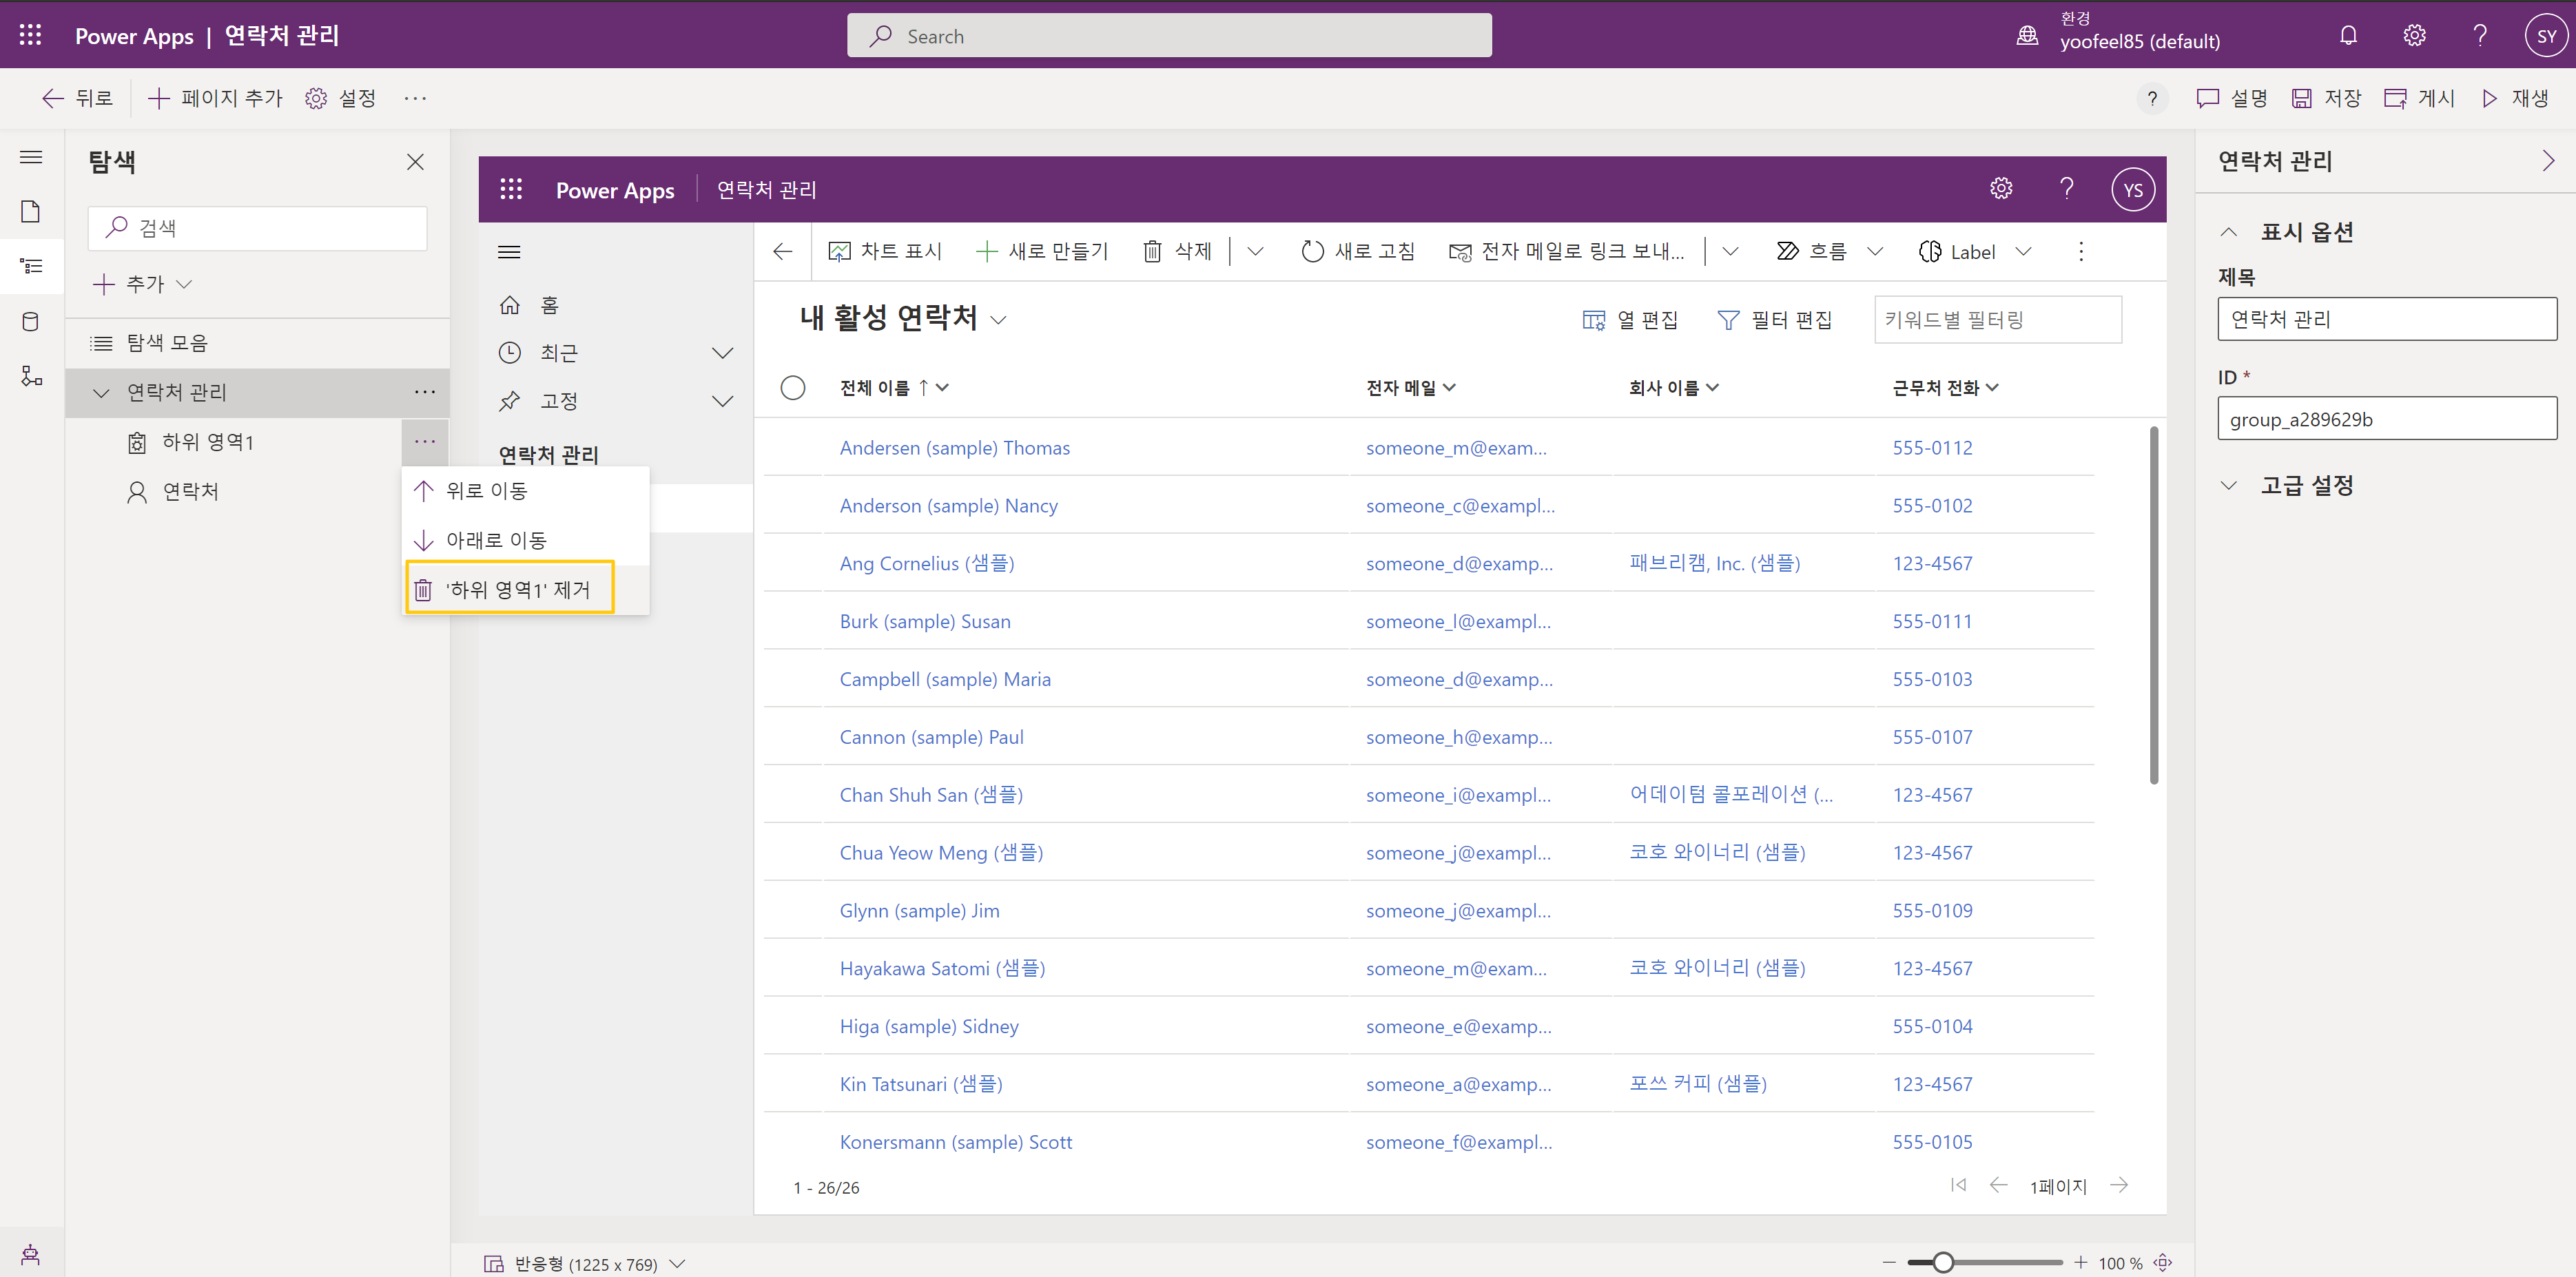
Task: Open more commands vertical ellipsis in preview
Action: point(2081,252)
